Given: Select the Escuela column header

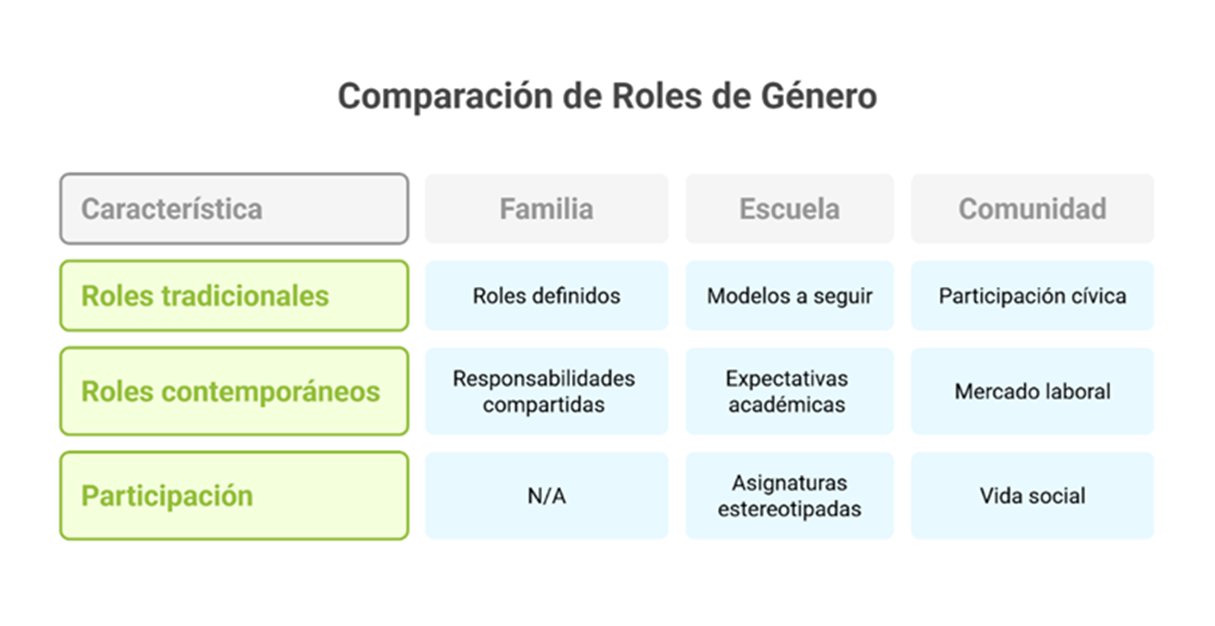Looking at the screenshot, I should click(x=789, y=209).
